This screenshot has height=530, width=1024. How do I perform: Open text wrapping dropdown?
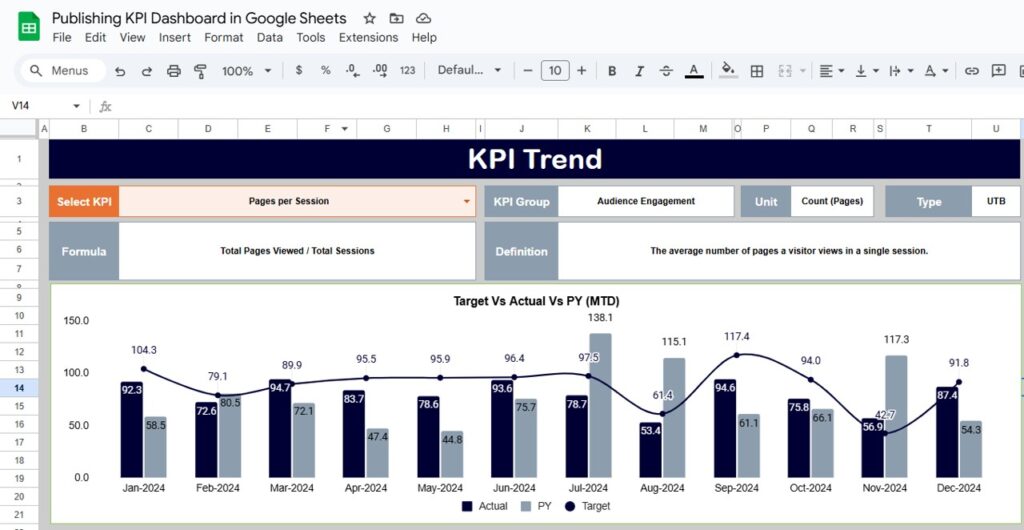click(x=901, y=70)
